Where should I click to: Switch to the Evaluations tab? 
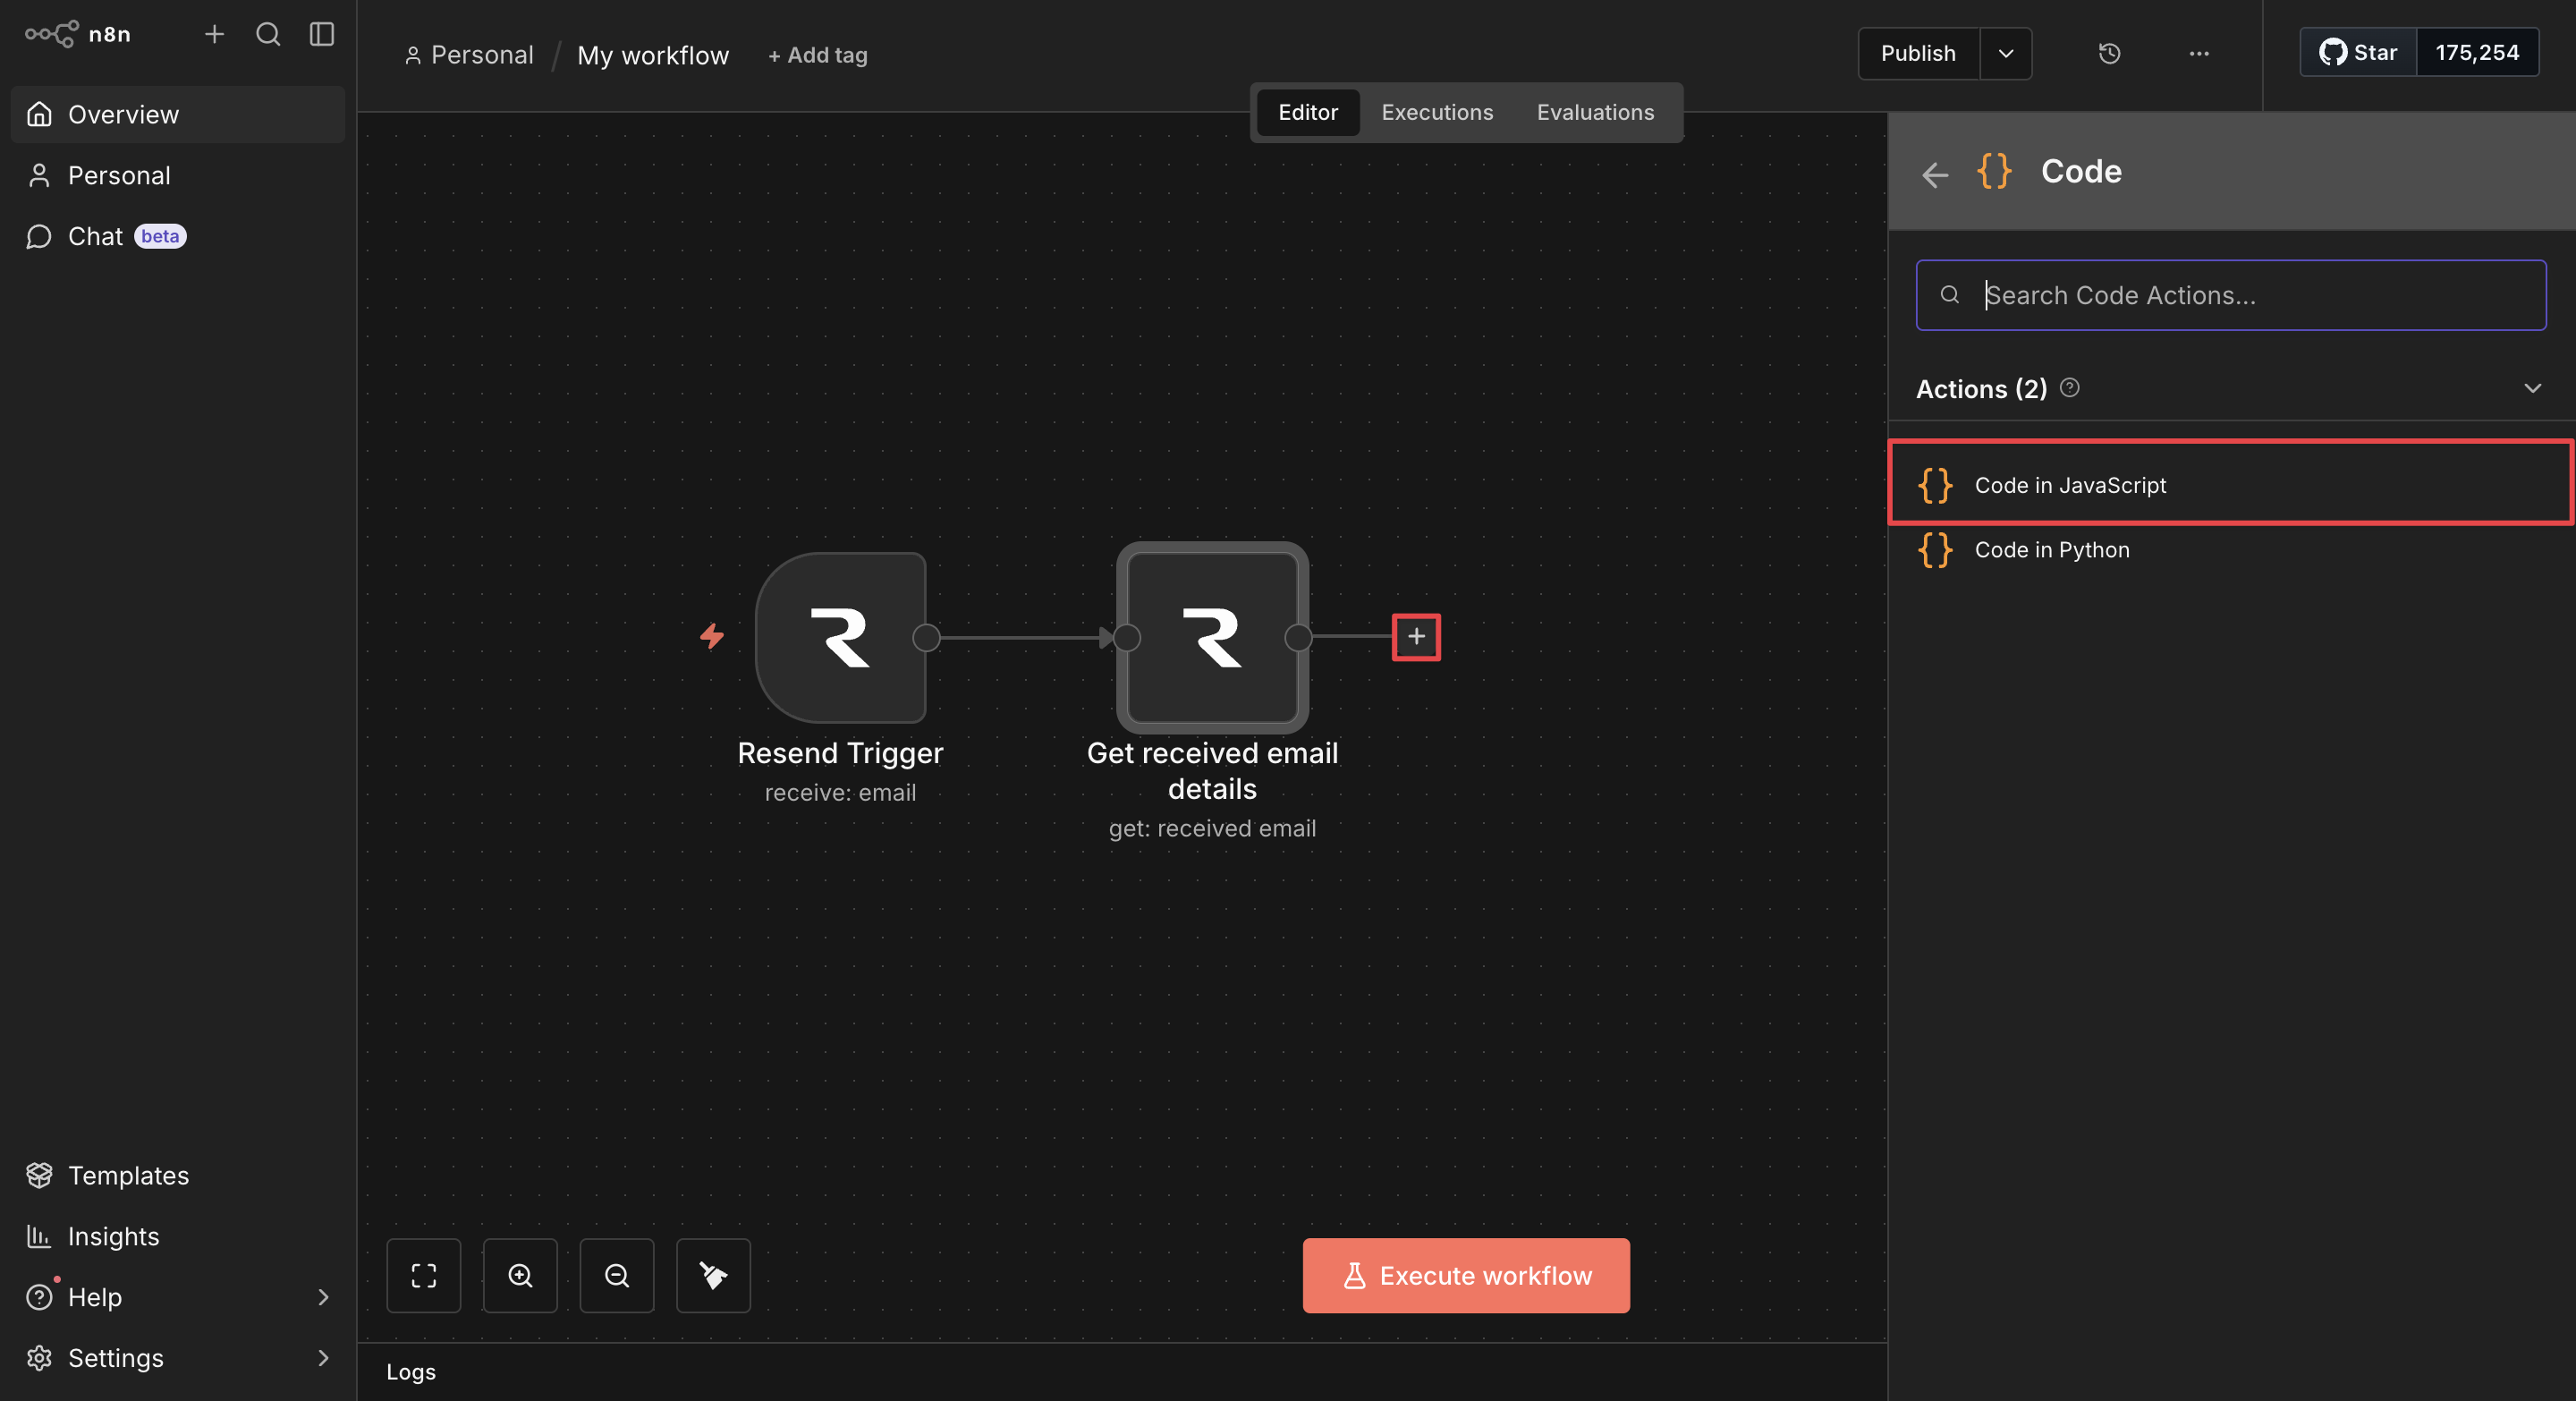(x=1595, y=112)
